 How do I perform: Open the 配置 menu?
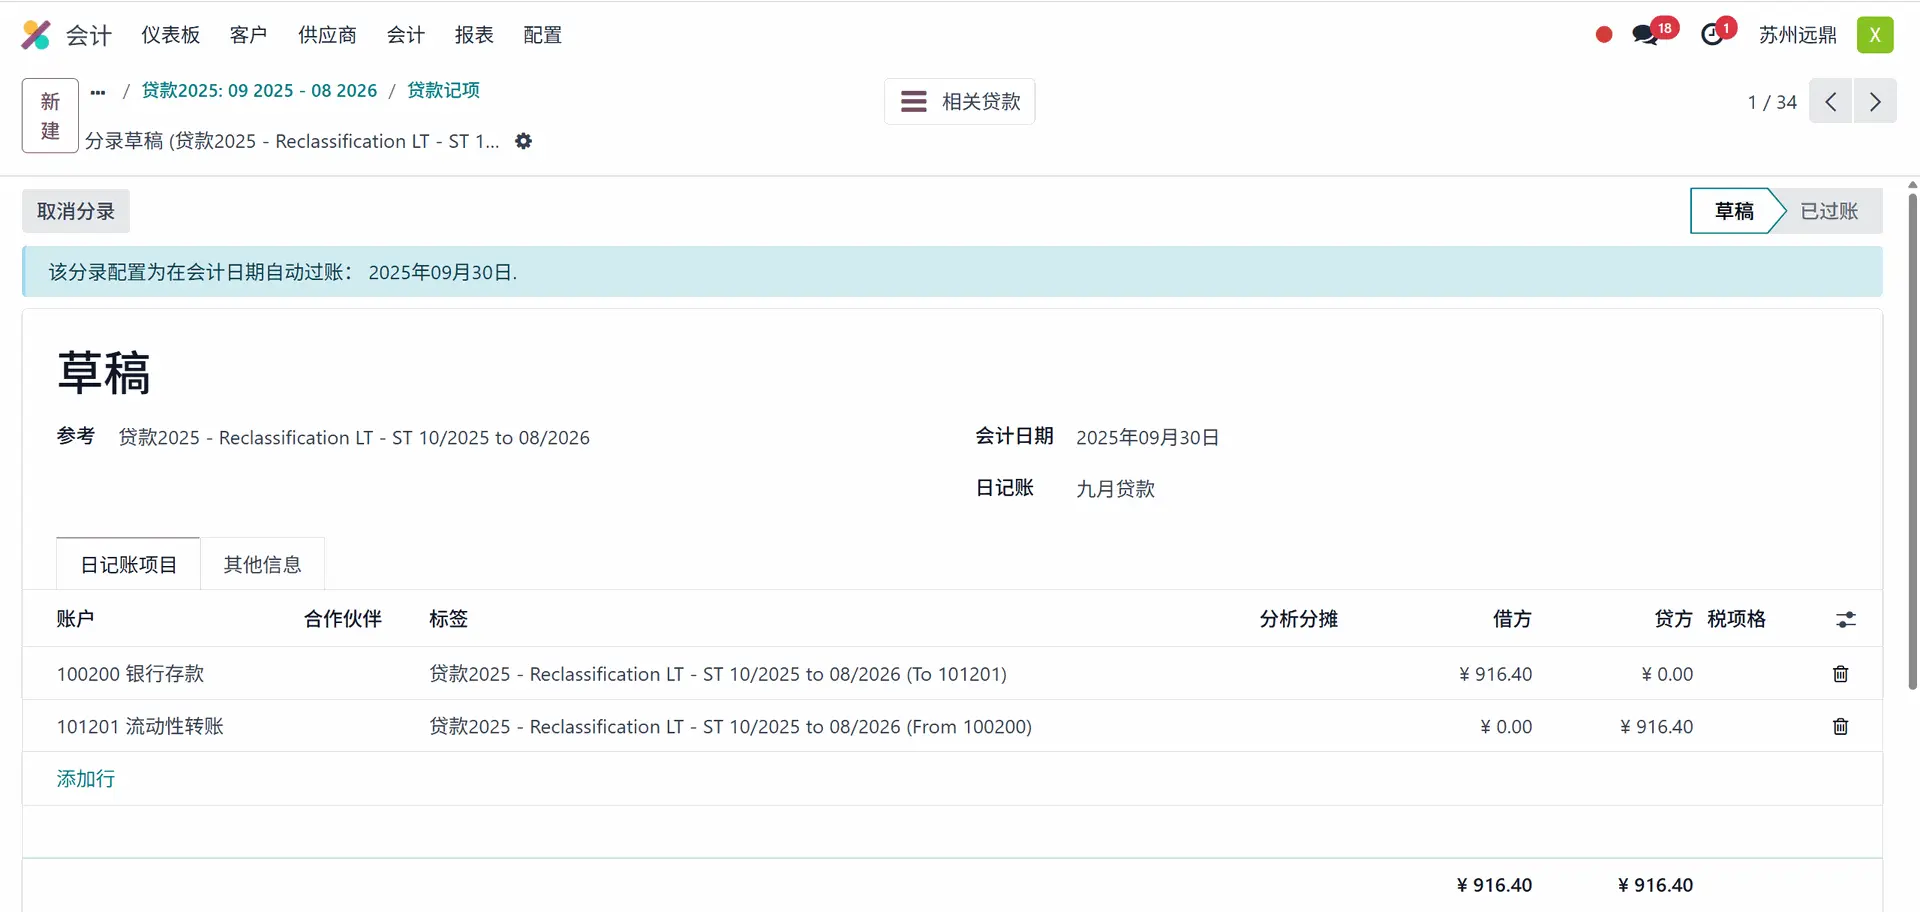542,35
